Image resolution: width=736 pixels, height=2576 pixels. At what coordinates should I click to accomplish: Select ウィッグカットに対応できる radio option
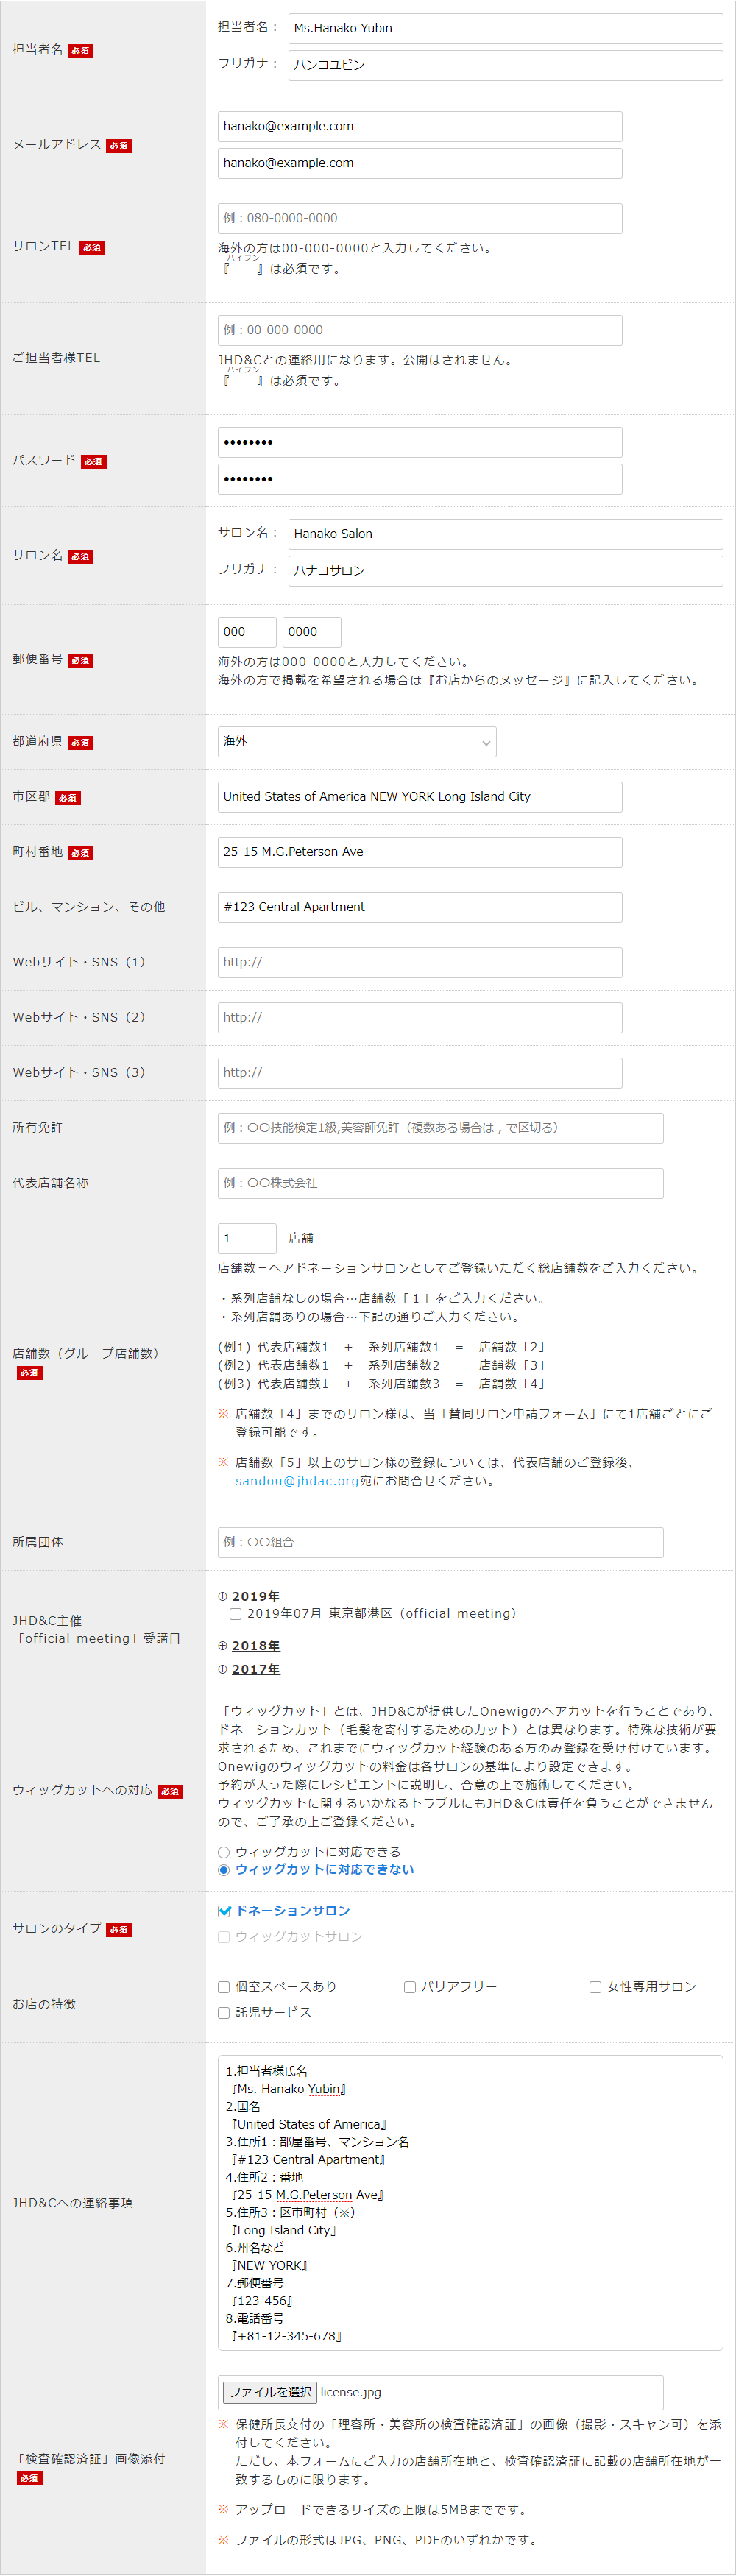point(224,1852)
